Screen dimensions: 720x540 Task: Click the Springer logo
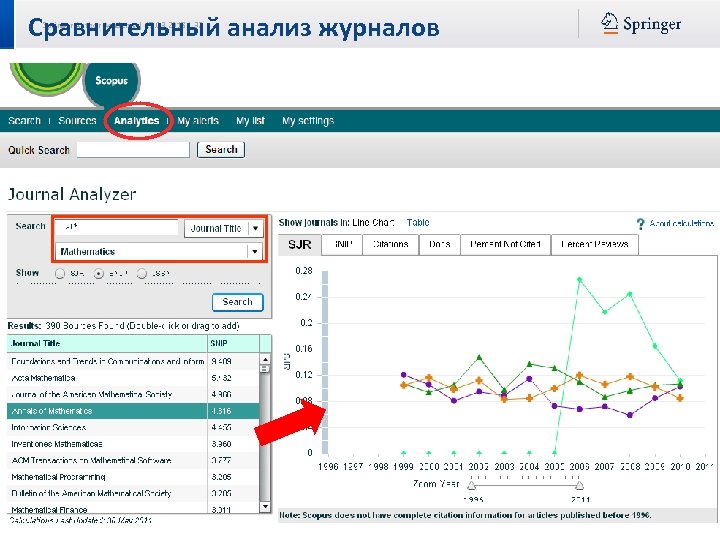tap(641, 23)
